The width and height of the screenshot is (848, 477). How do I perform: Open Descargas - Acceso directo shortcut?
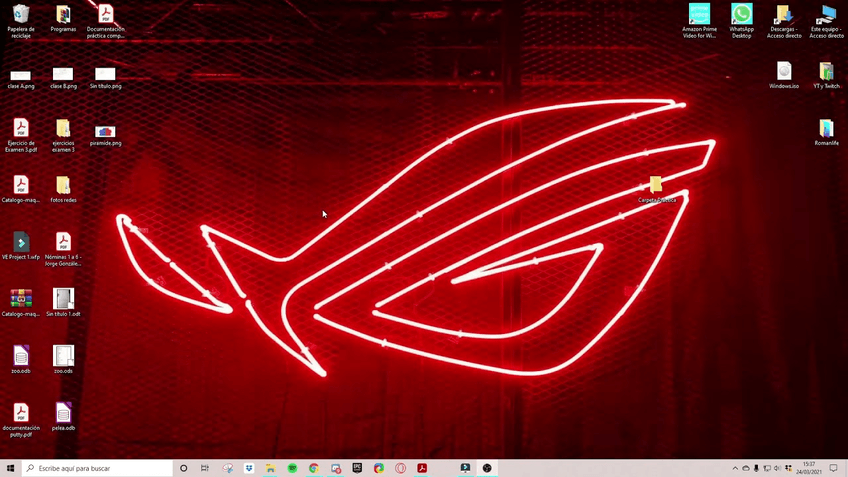tap(784, 21)
